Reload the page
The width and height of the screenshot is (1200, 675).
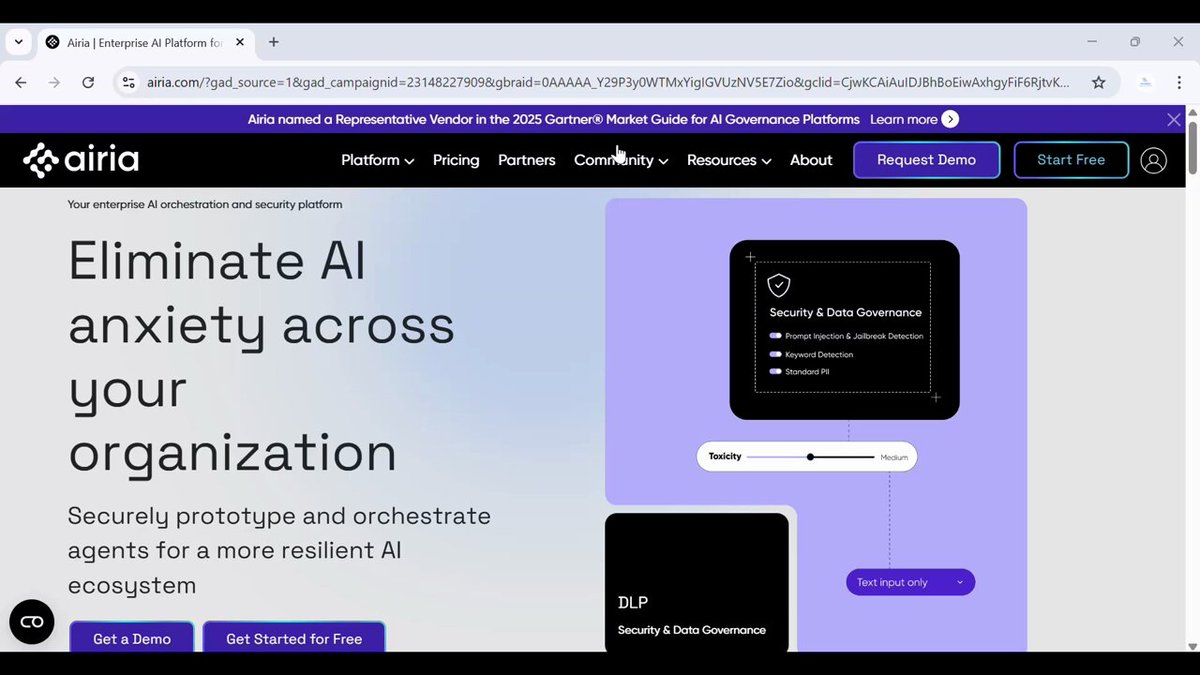[x=88, y=83]
